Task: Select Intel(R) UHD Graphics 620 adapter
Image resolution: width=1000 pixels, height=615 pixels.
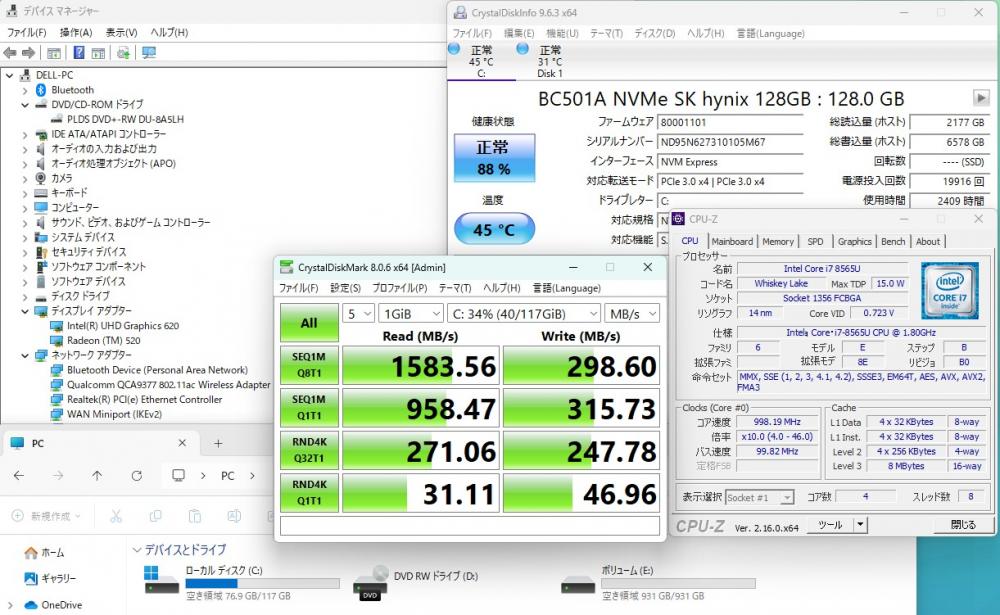Action: [122, 325]
